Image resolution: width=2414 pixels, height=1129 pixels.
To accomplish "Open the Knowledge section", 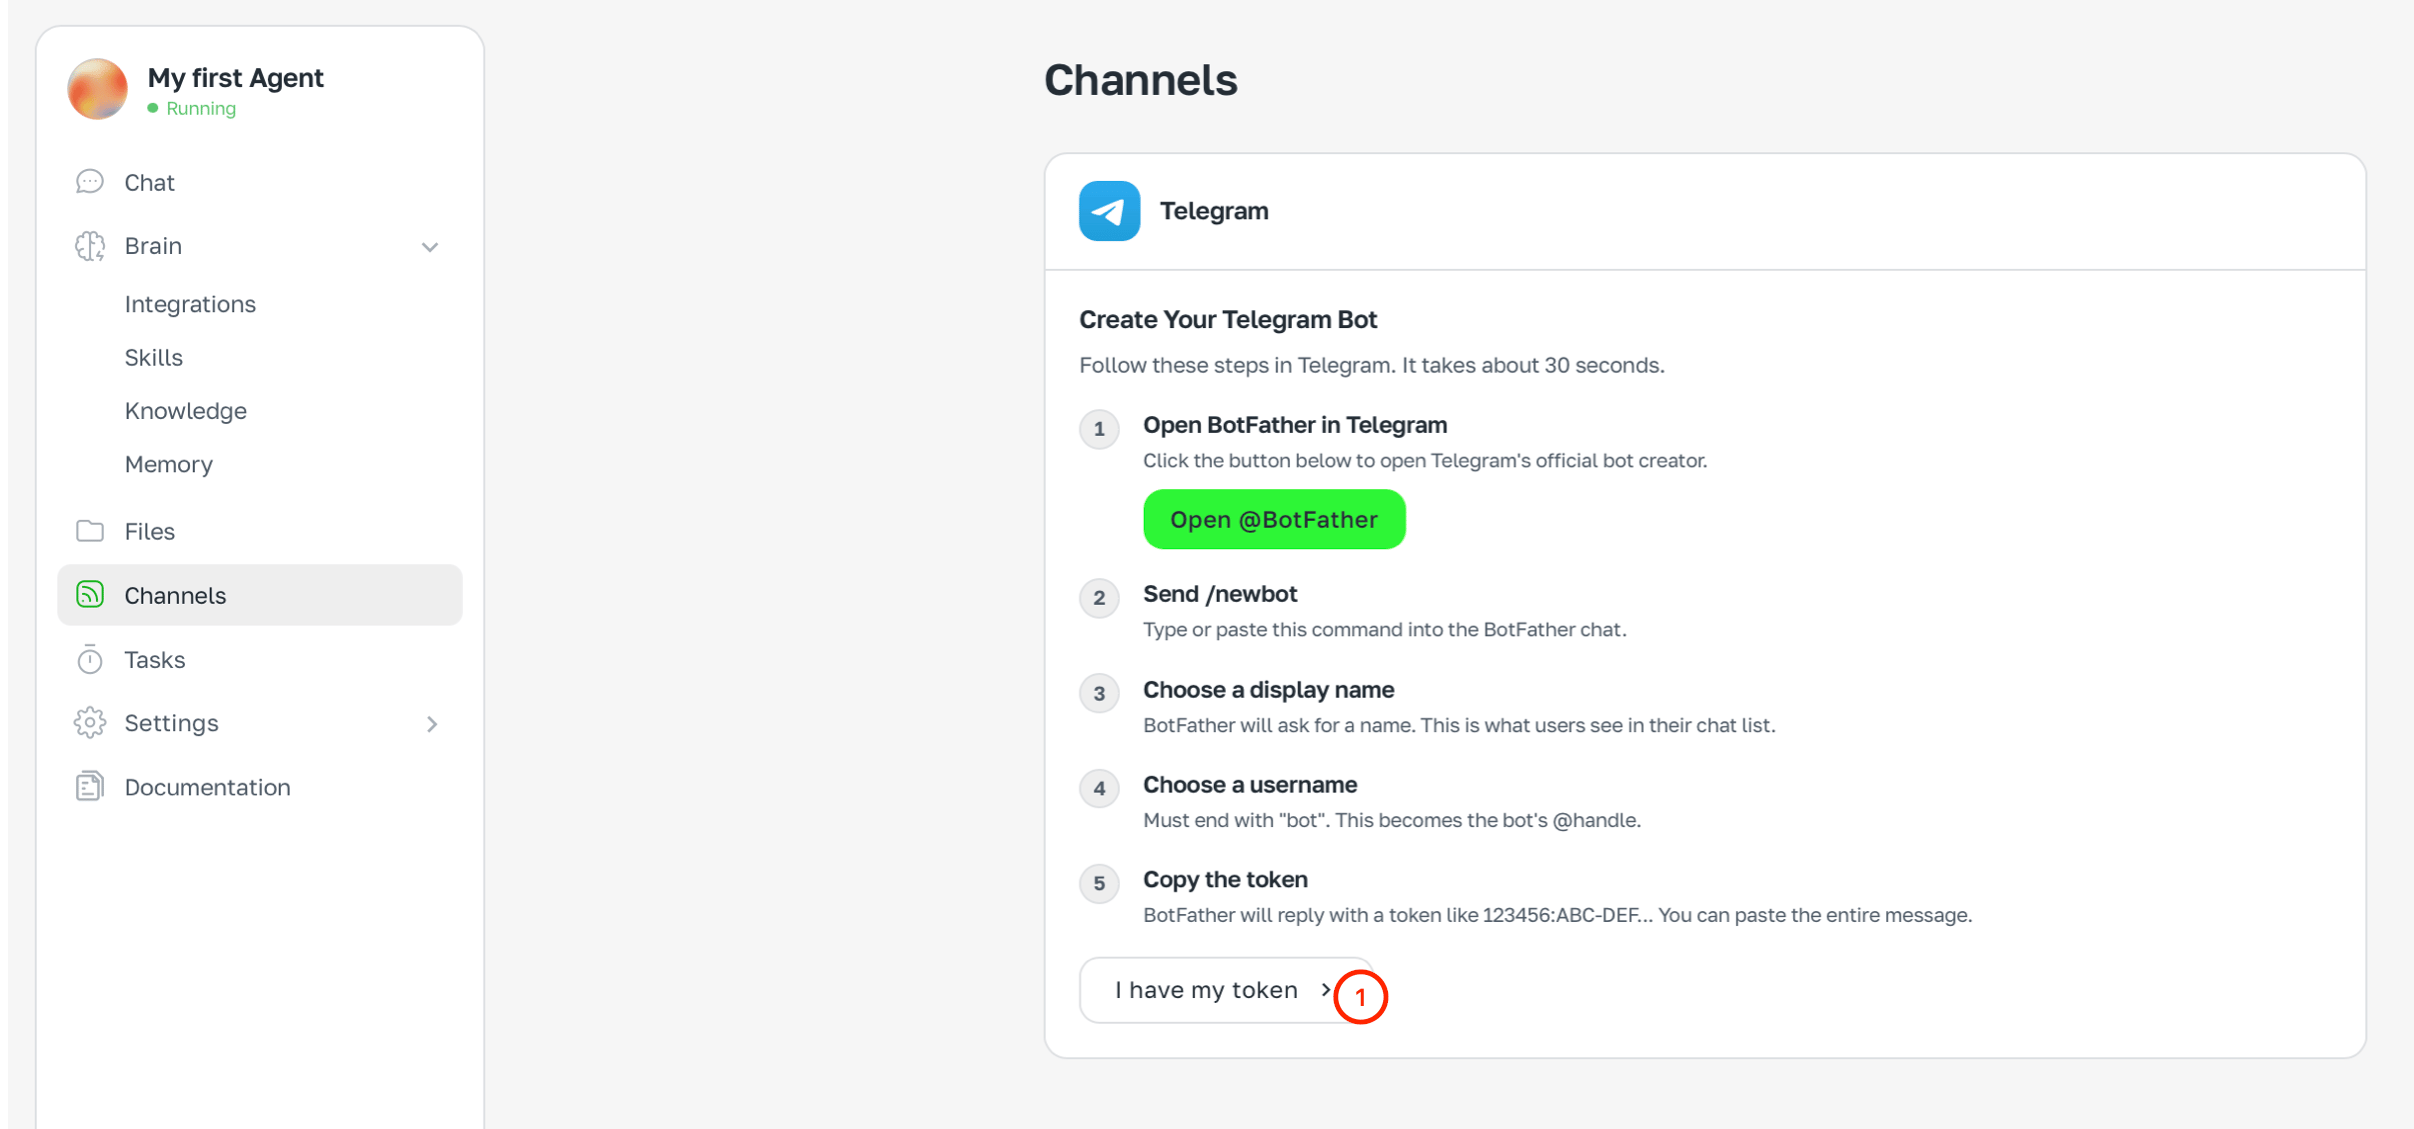I will 186,411.
